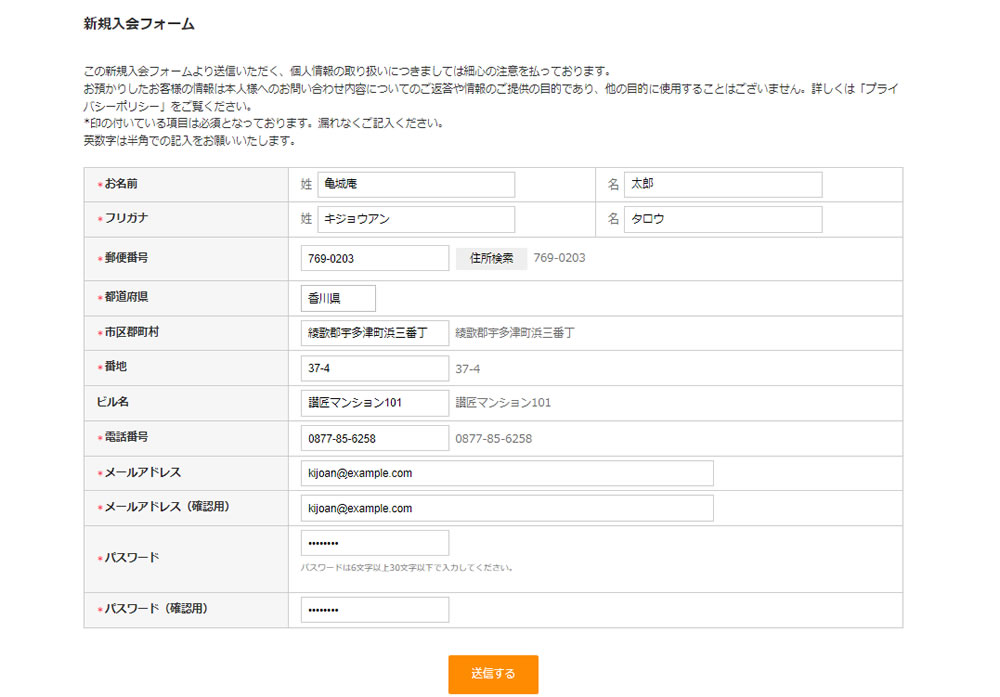Click the パスワード password field
The width and height of the screenshot is (1000, 697).
click(374, 543)
